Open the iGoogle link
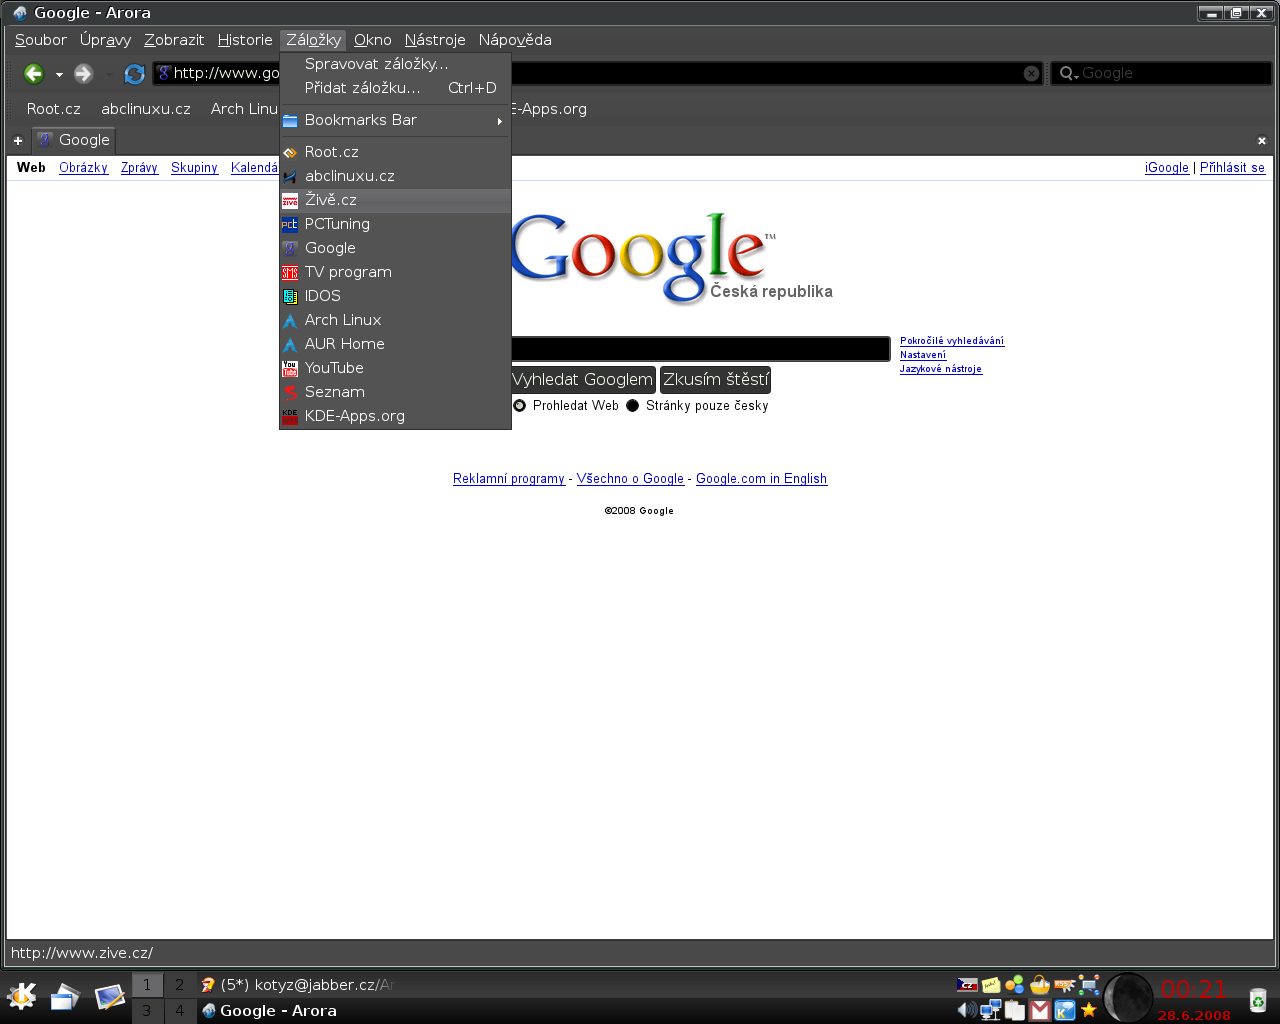1280x1024 pixels. (x=1167, y=168)
